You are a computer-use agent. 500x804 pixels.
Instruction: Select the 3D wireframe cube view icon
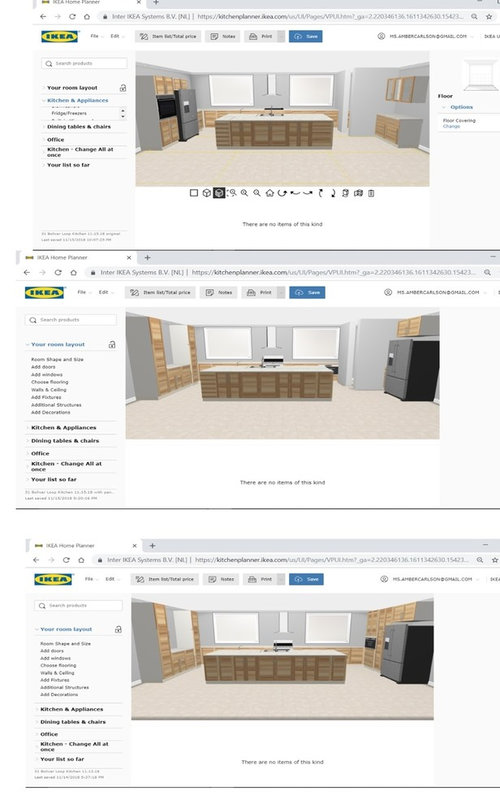click(206, 193)
